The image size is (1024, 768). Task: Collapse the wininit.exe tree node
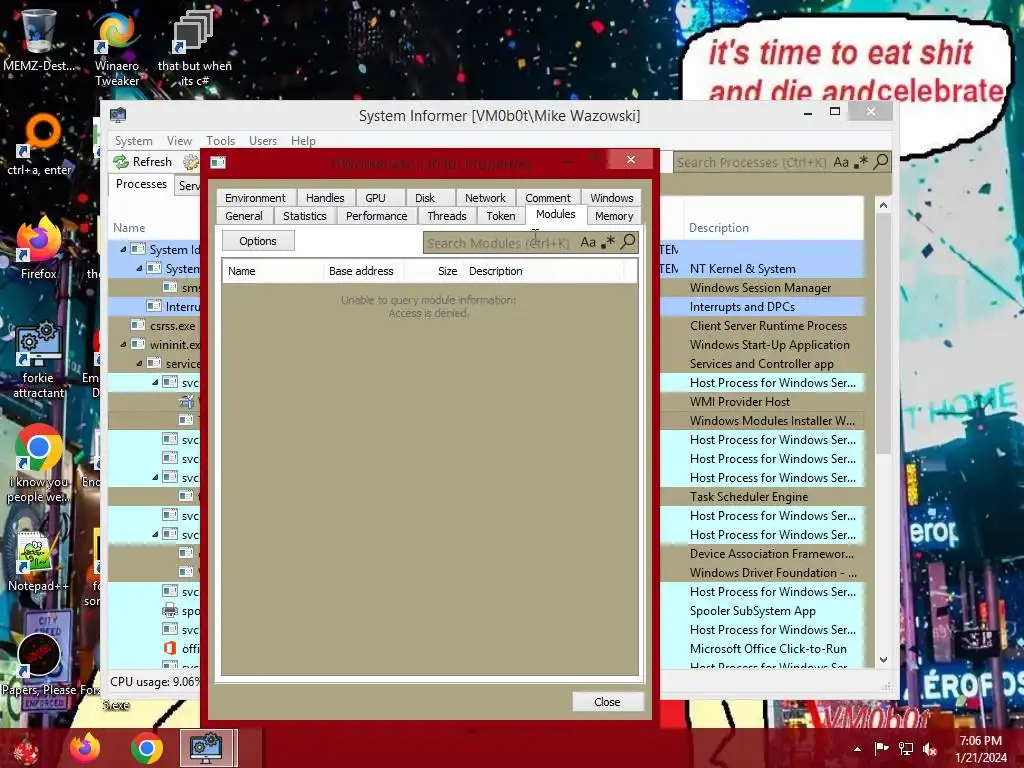(123, 344)
